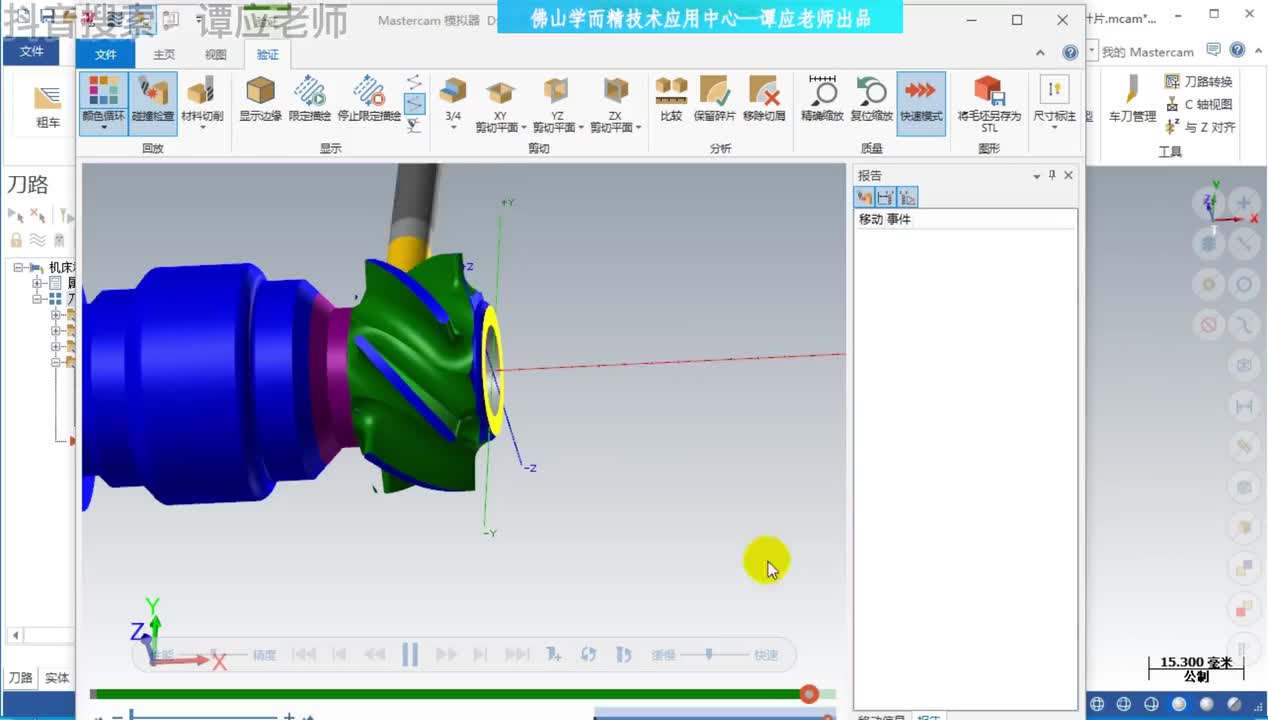
Task: Open the XY clipping plane dropdown arrow
Action: (524, 128)
